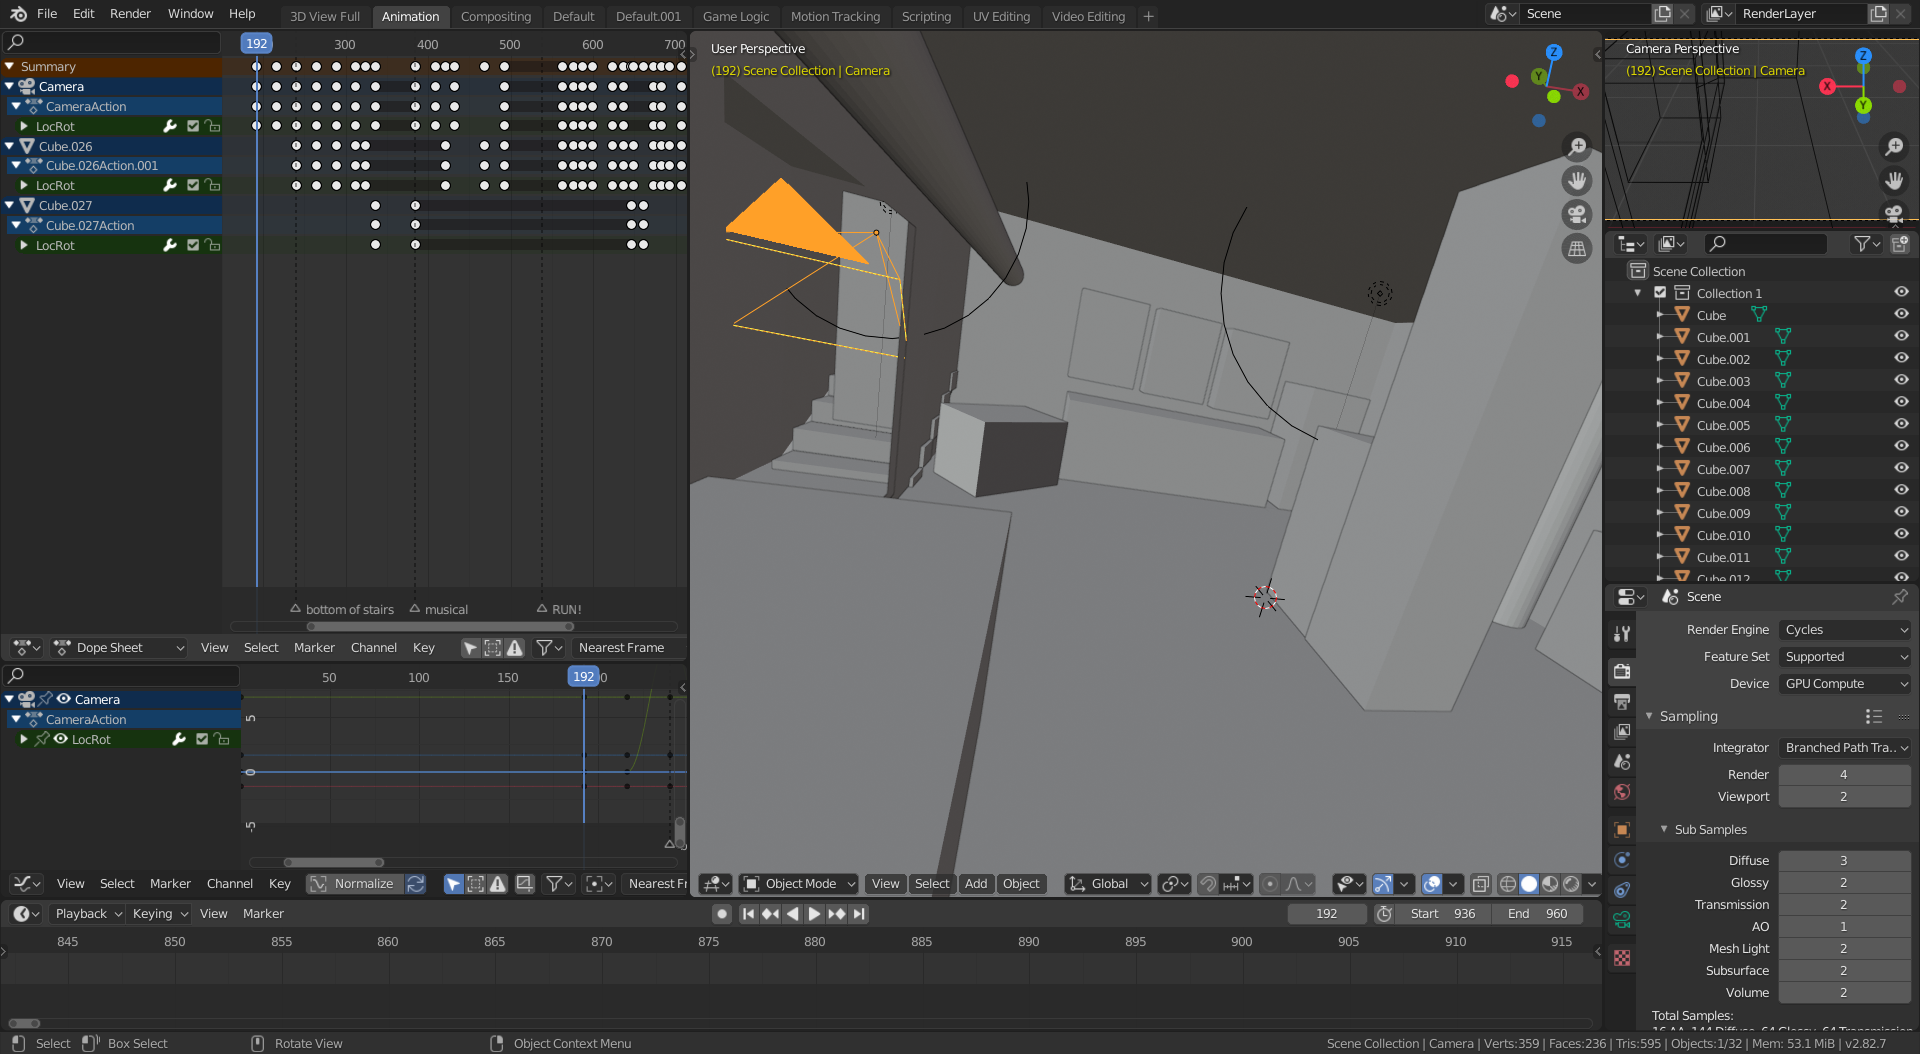
Task: Open the Camera data properties tab
Action: 1622,920
